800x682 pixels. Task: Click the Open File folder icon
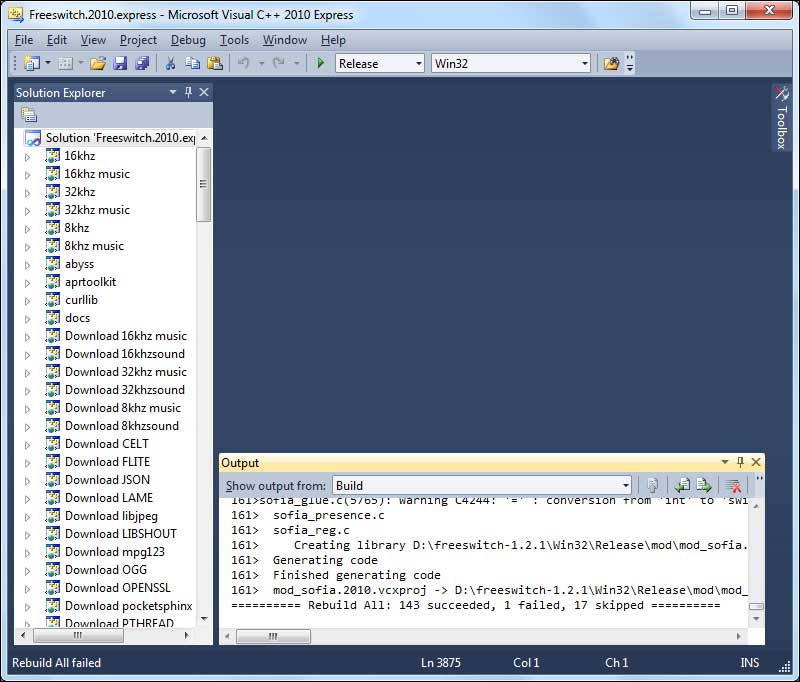point(98,63)
